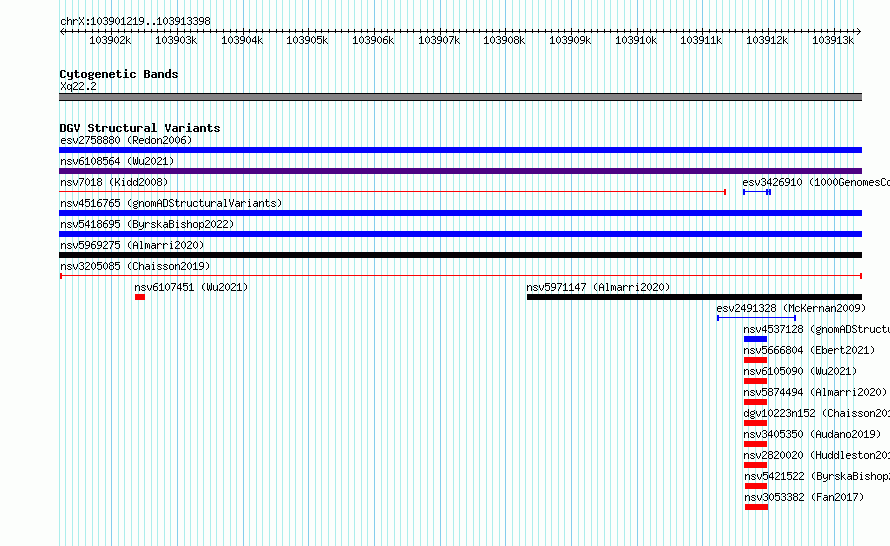This screenshot has height=546, width=890.
Task: Open the nsv3053382 (Fan2017) label
Action: pos(804,497)
